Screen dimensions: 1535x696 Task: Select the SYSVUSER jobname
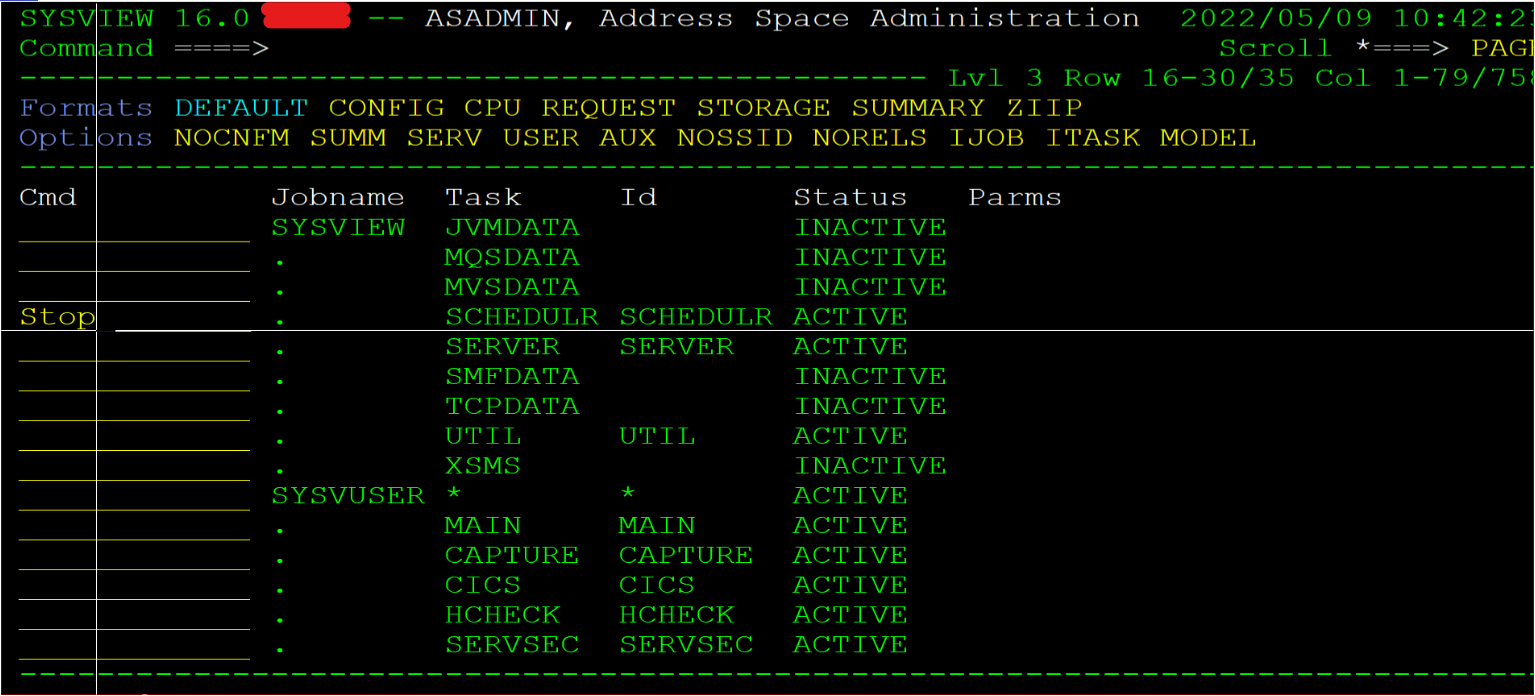point(348,495)
